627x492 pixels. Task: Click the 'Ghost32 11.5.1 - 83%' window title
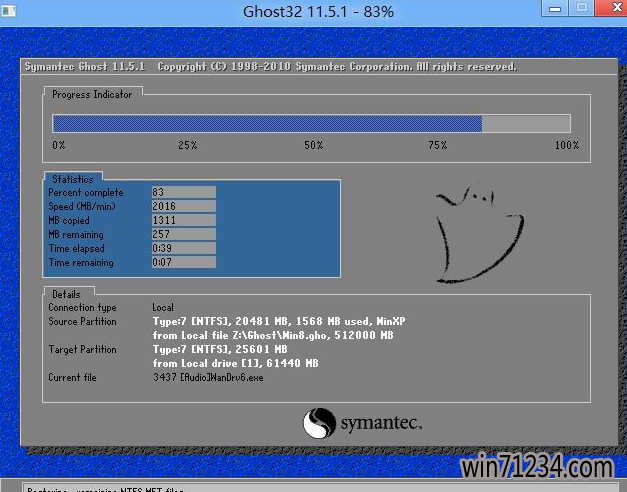click(318, 12)
